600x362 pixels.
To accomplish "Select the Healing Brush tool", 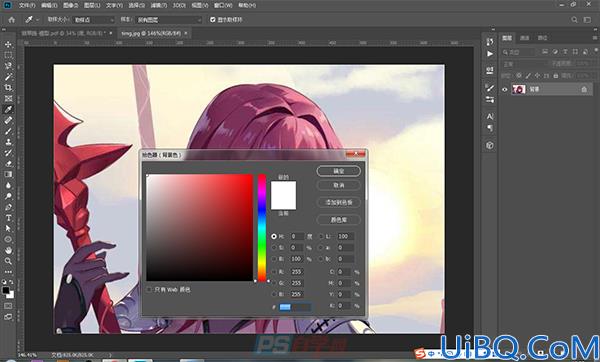I will (x=8, y=120).
